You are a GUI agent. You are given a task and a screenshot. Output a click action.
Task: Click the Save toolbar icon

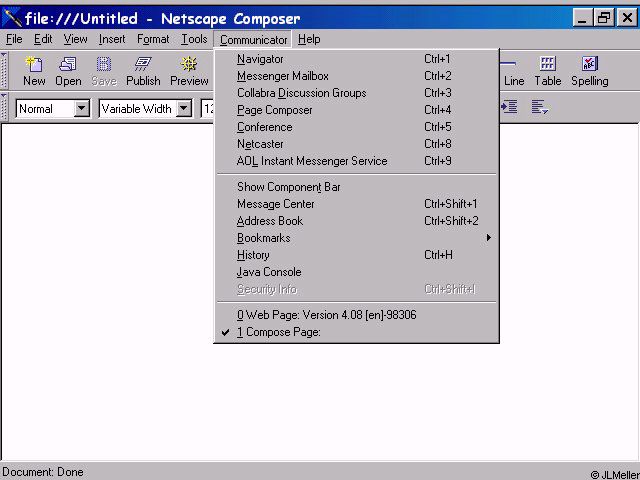click(104, 71)
